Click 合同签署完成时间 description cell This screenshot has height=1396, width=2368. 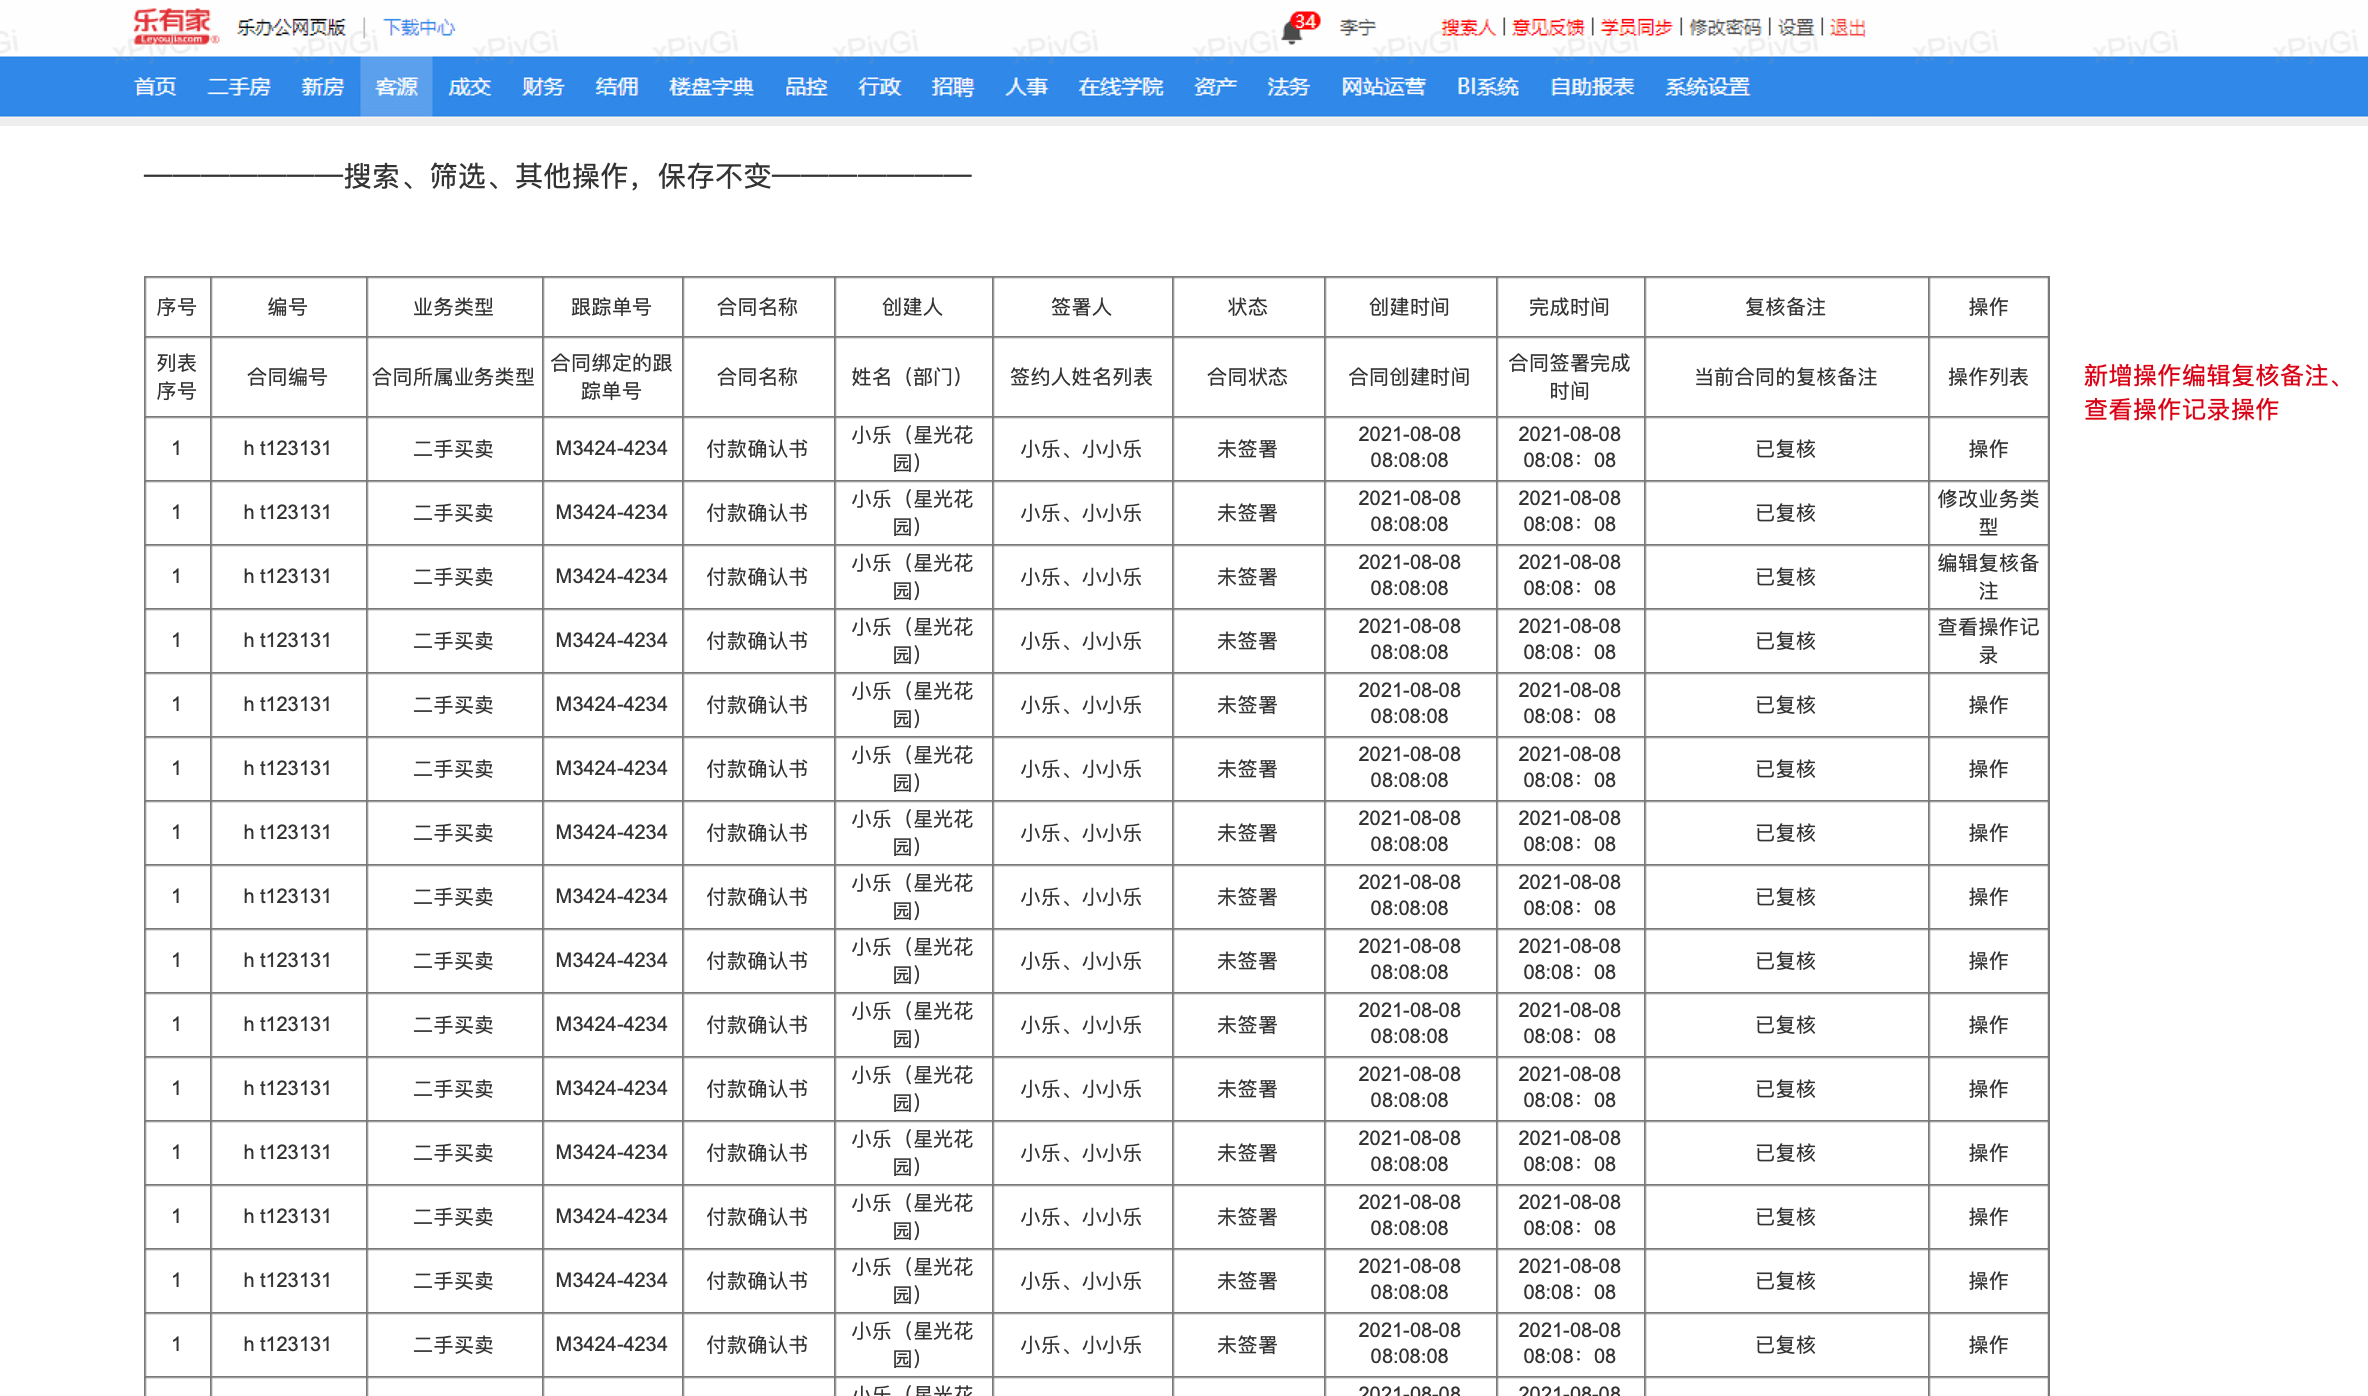point(1569,377)
